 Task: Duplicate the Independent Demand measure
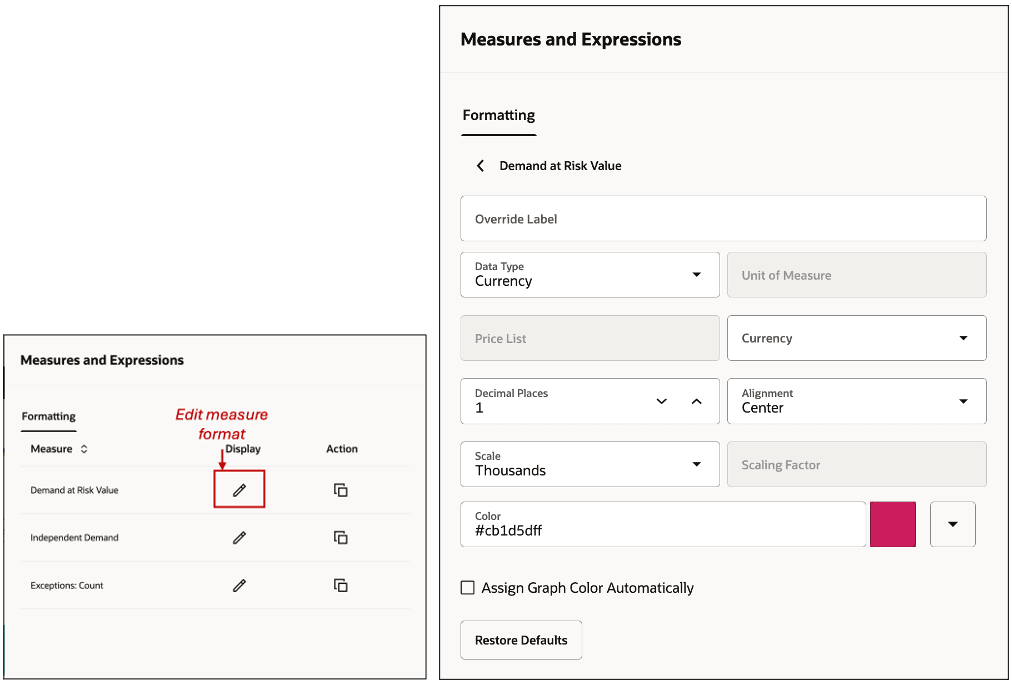pyautogui.click(x=341, y=538)
